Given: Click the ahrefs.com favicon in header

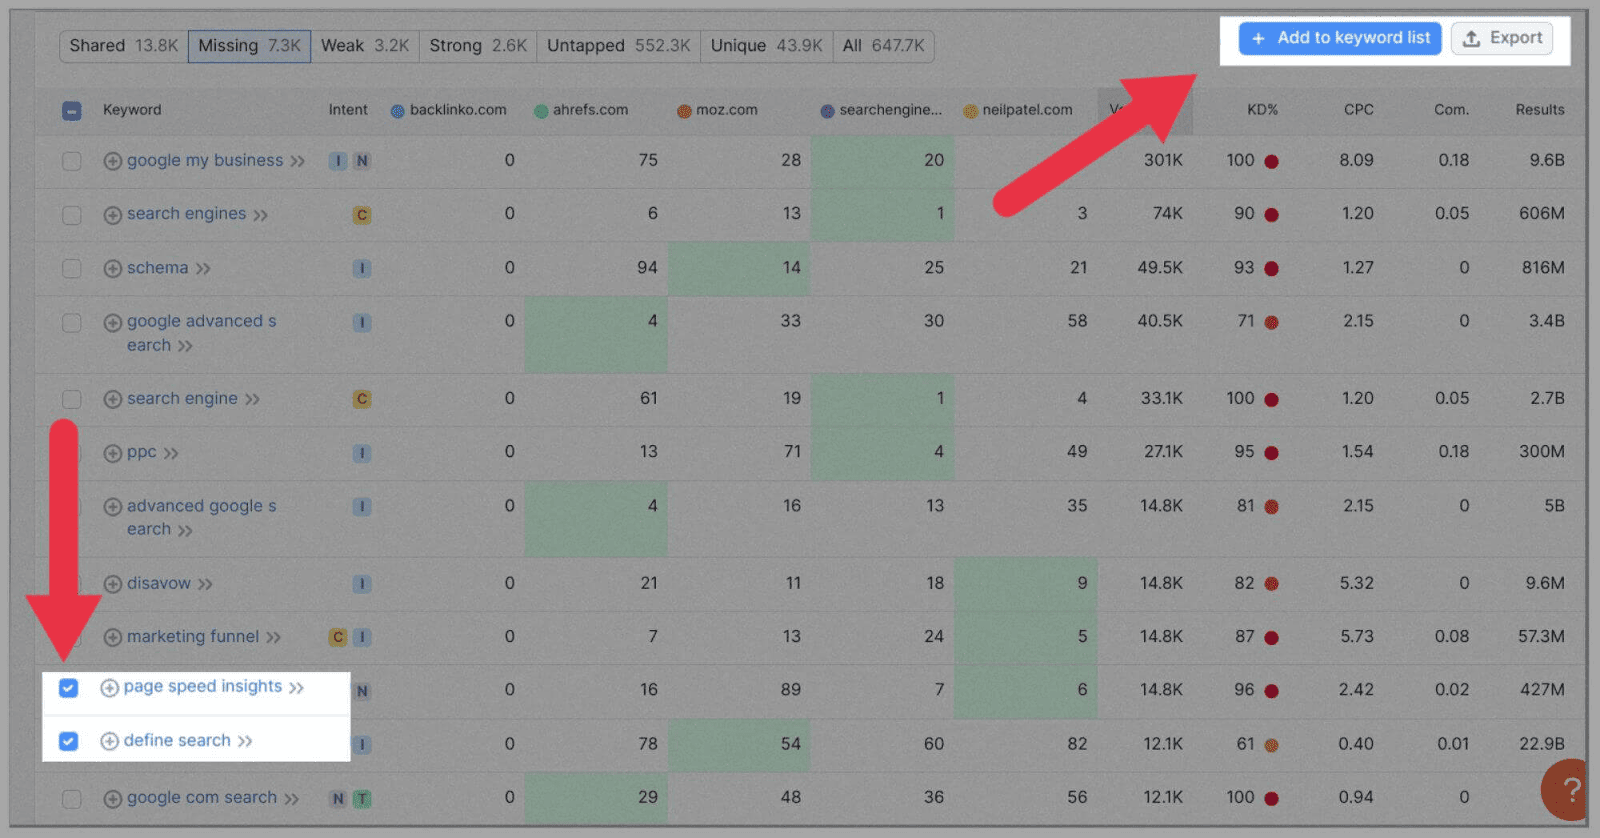Looking at the screenshot, I should pyautogui.click(x=541, y=111).
